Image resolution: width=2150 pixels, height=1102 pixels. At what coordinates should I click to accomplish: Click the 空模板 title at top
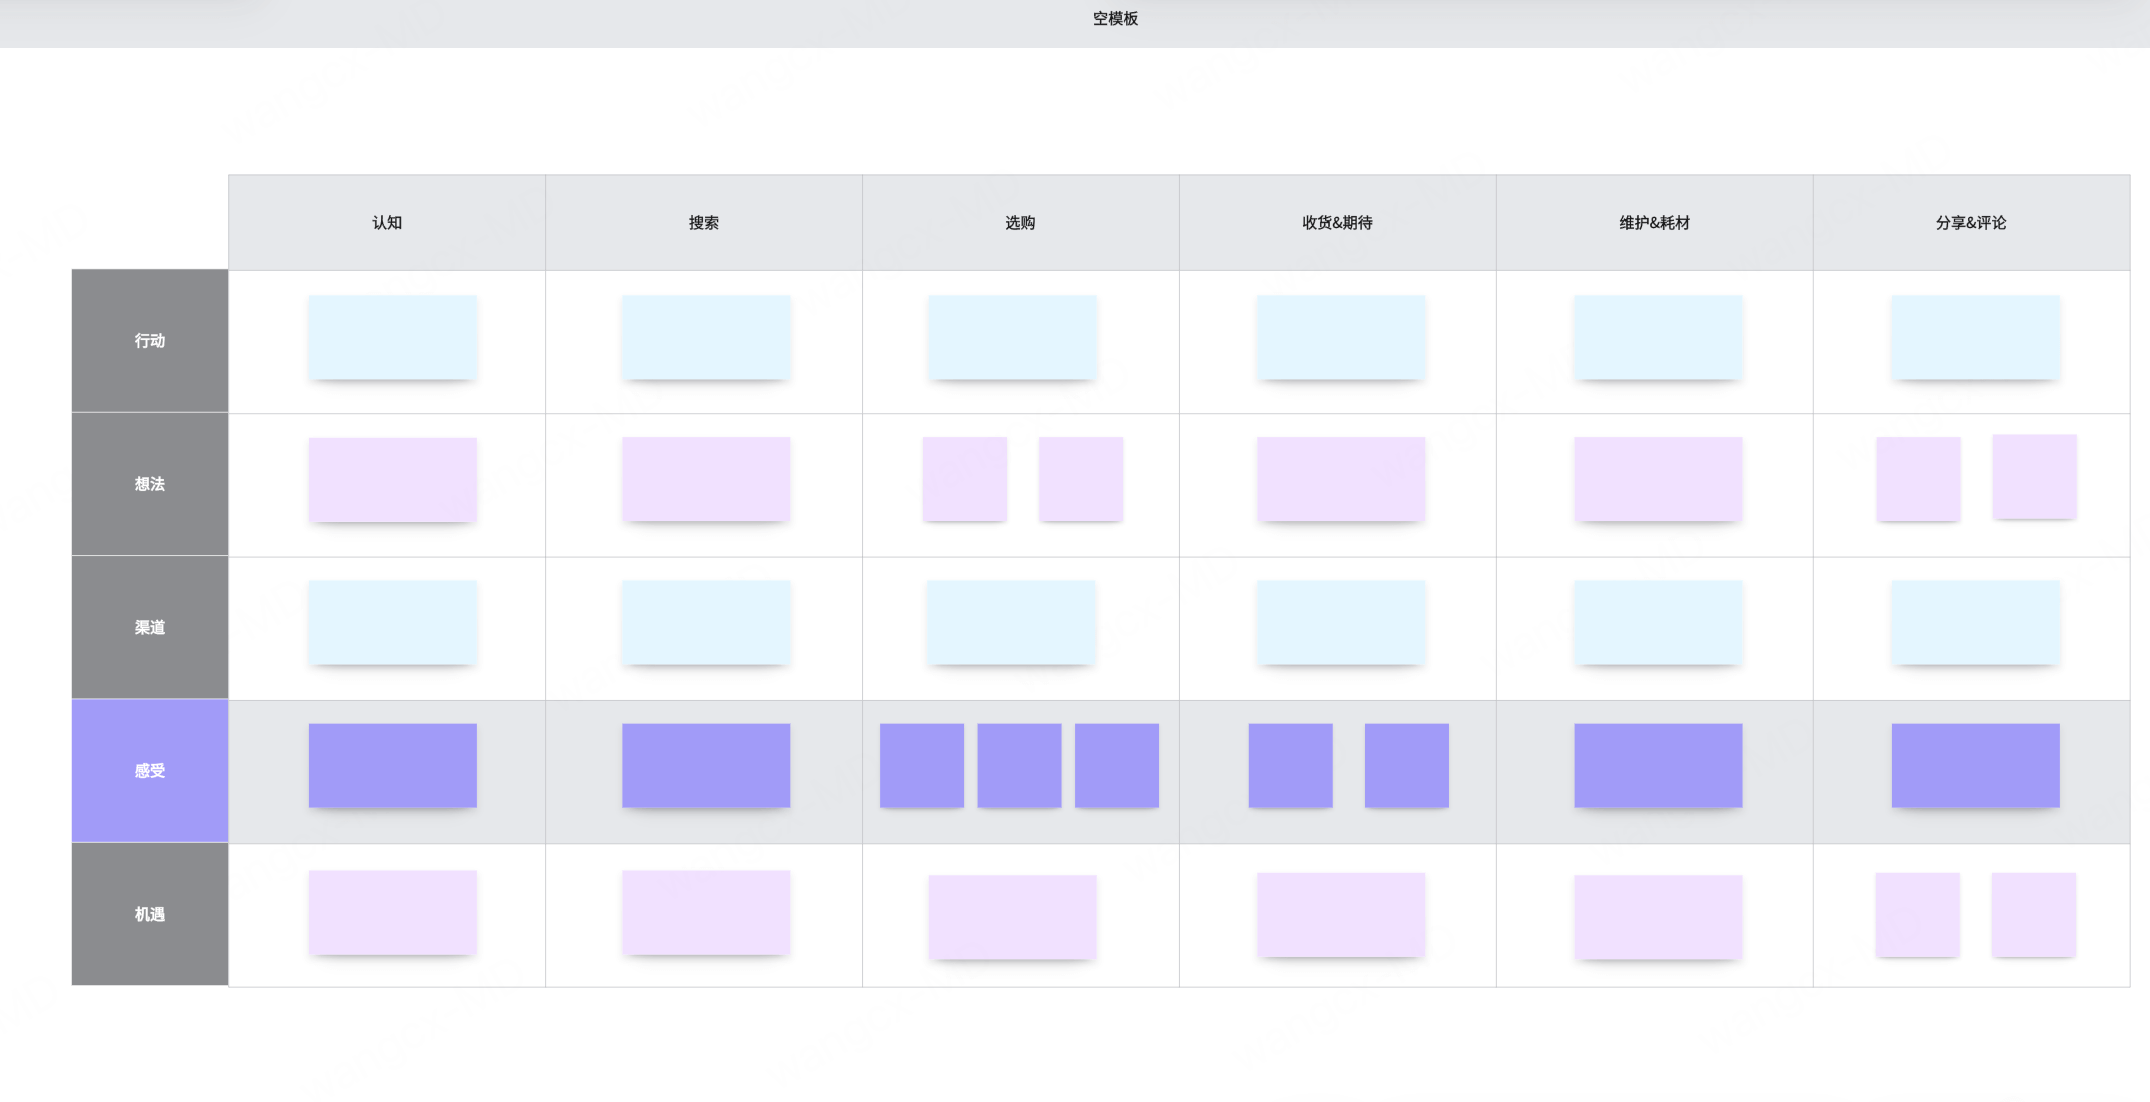pos(1115,19)
